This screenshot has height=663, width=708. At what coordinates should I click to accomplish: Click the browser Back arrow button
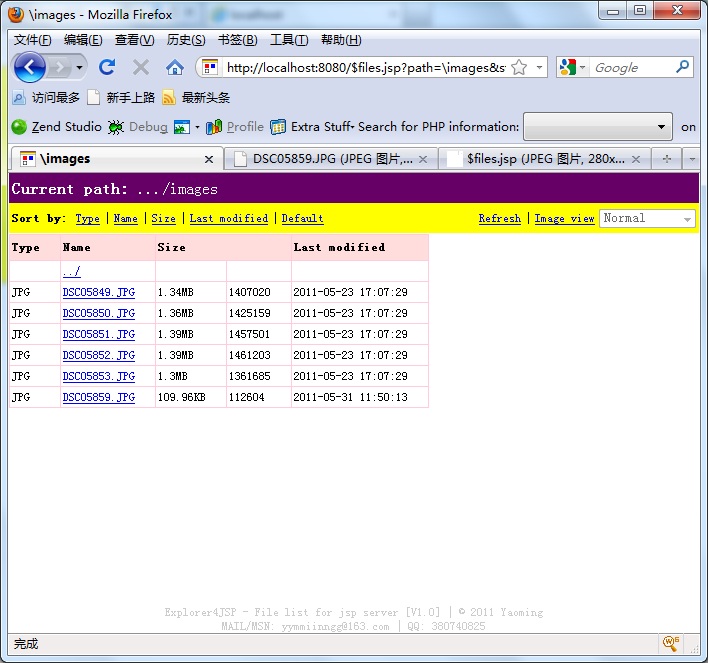(x=30, y=67)
